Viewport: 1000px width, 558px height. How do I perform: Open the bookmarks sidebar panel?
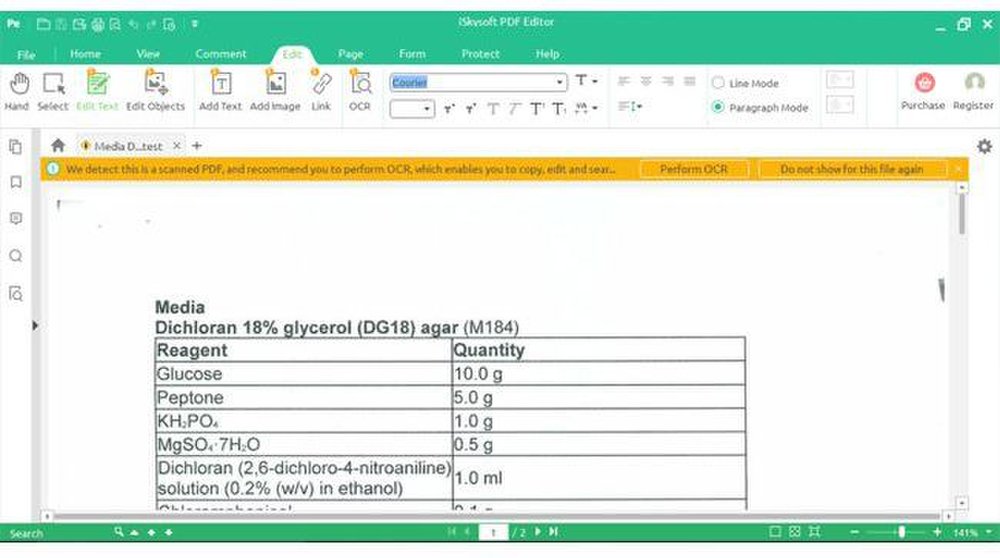pyautogui.click(x=16, y=182)
